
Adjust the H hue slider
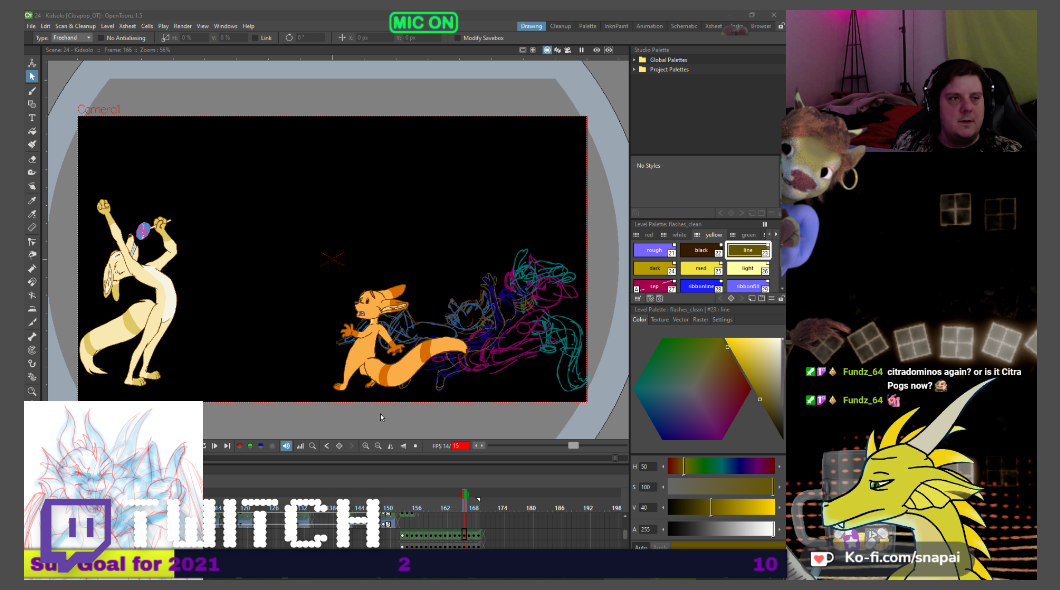coord(721,466)
